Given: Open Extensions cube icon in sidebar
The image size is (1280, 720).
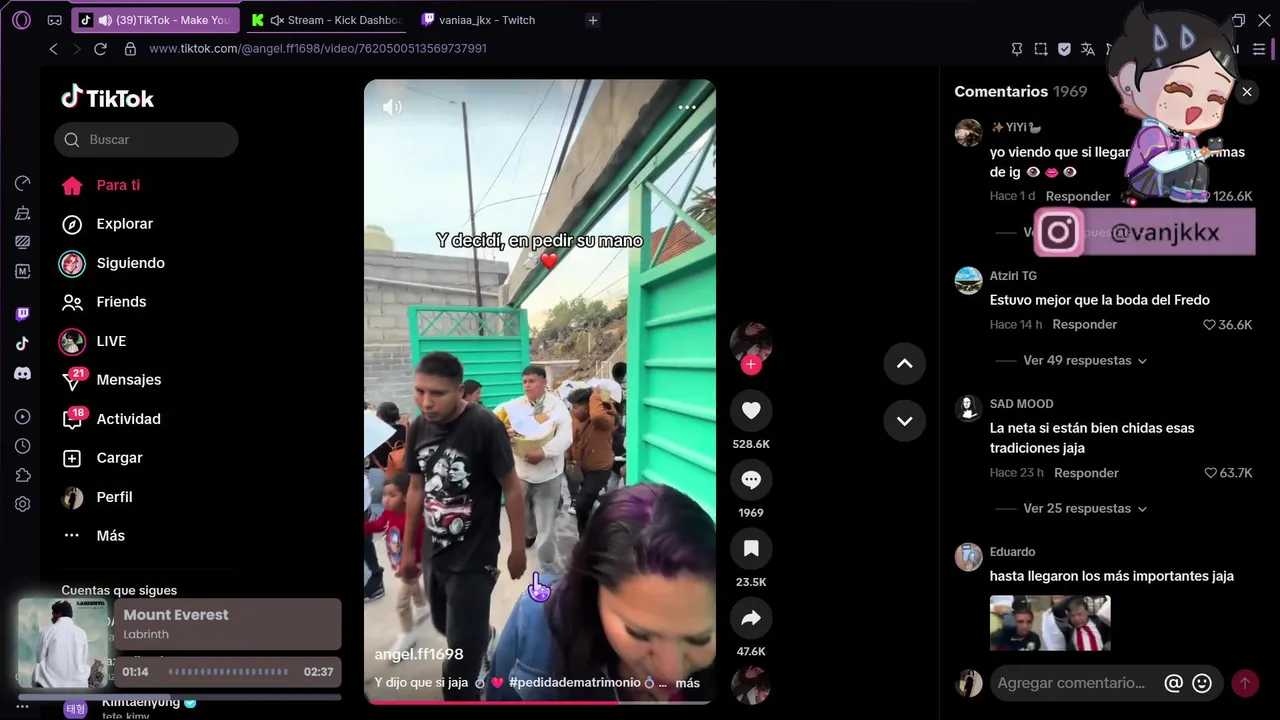Looking at the screenshot, I should tap(22, 475).
